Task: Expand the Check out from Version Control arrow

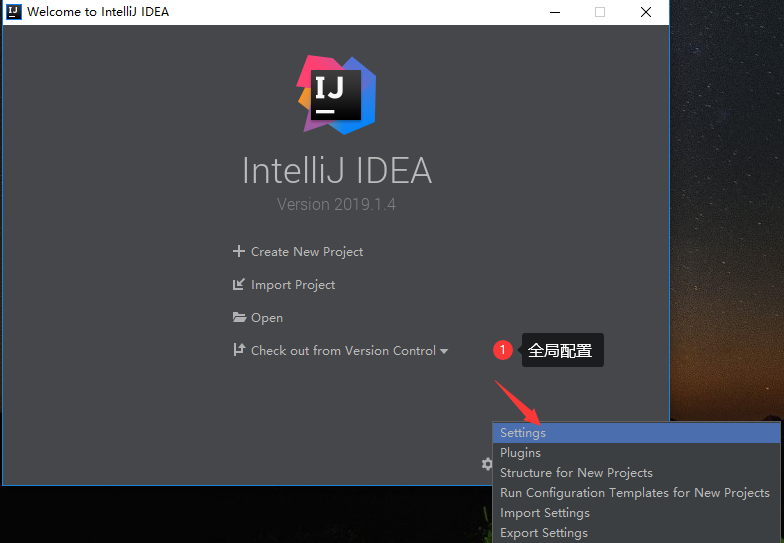Action: coord(444,351)
